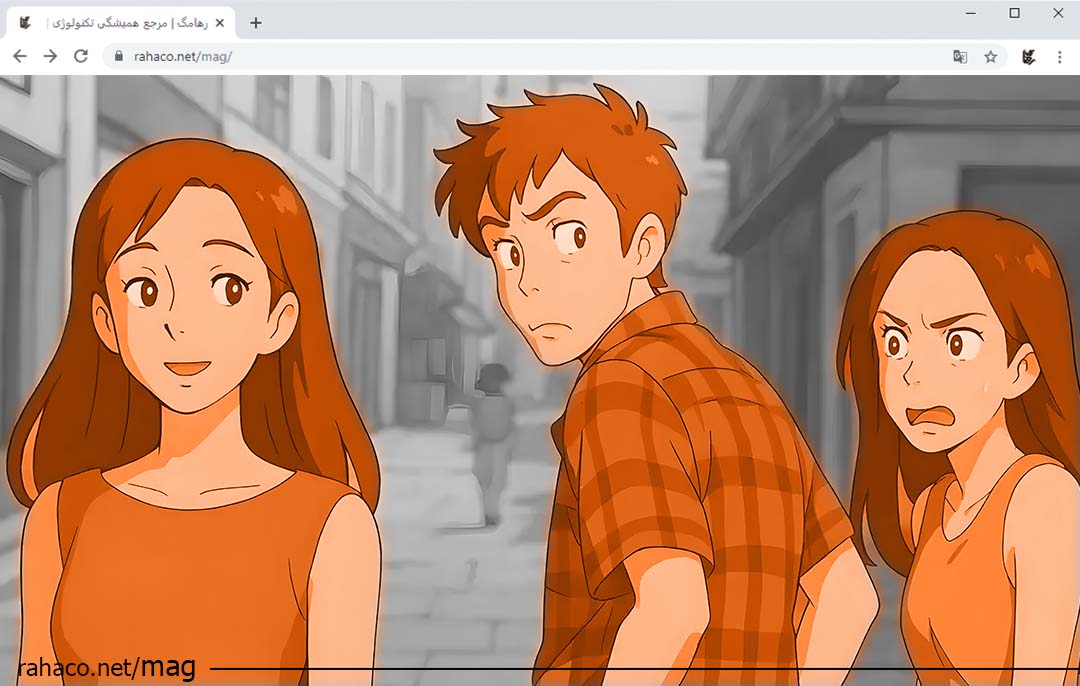Reload the rahaco.net/mag page
This screenshot has height=686, width=1080.
coord(81,57)
